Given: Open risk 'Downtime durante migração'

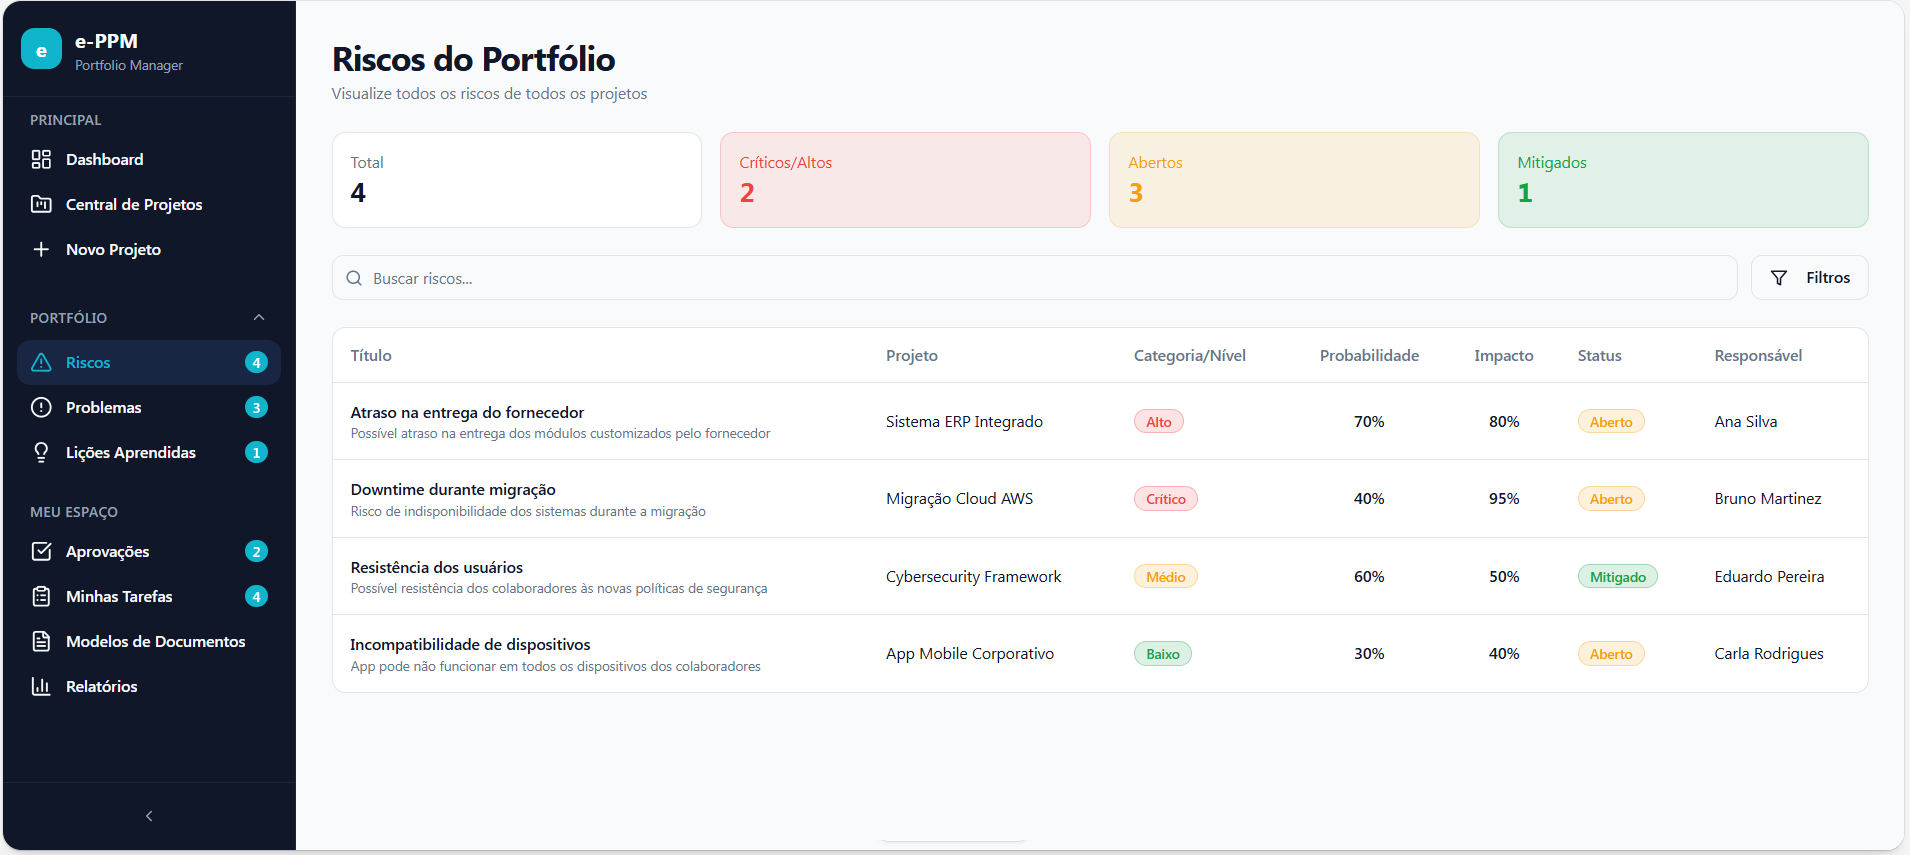Looking at the screenshot, I should pyautogui.click(x=453, y=489).
